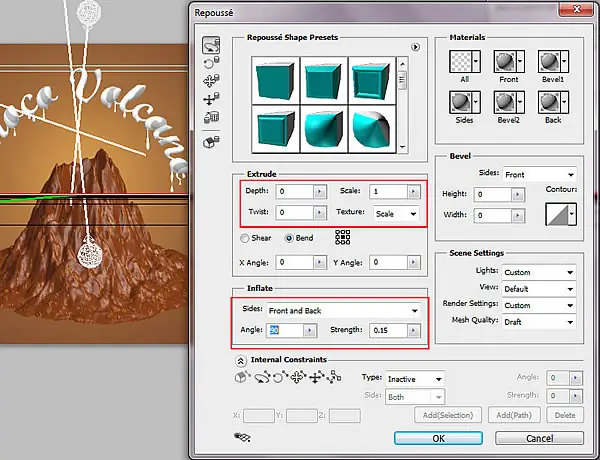Choose the first cube shape preset thumbnail
The image size is (600, 460).
276,80
